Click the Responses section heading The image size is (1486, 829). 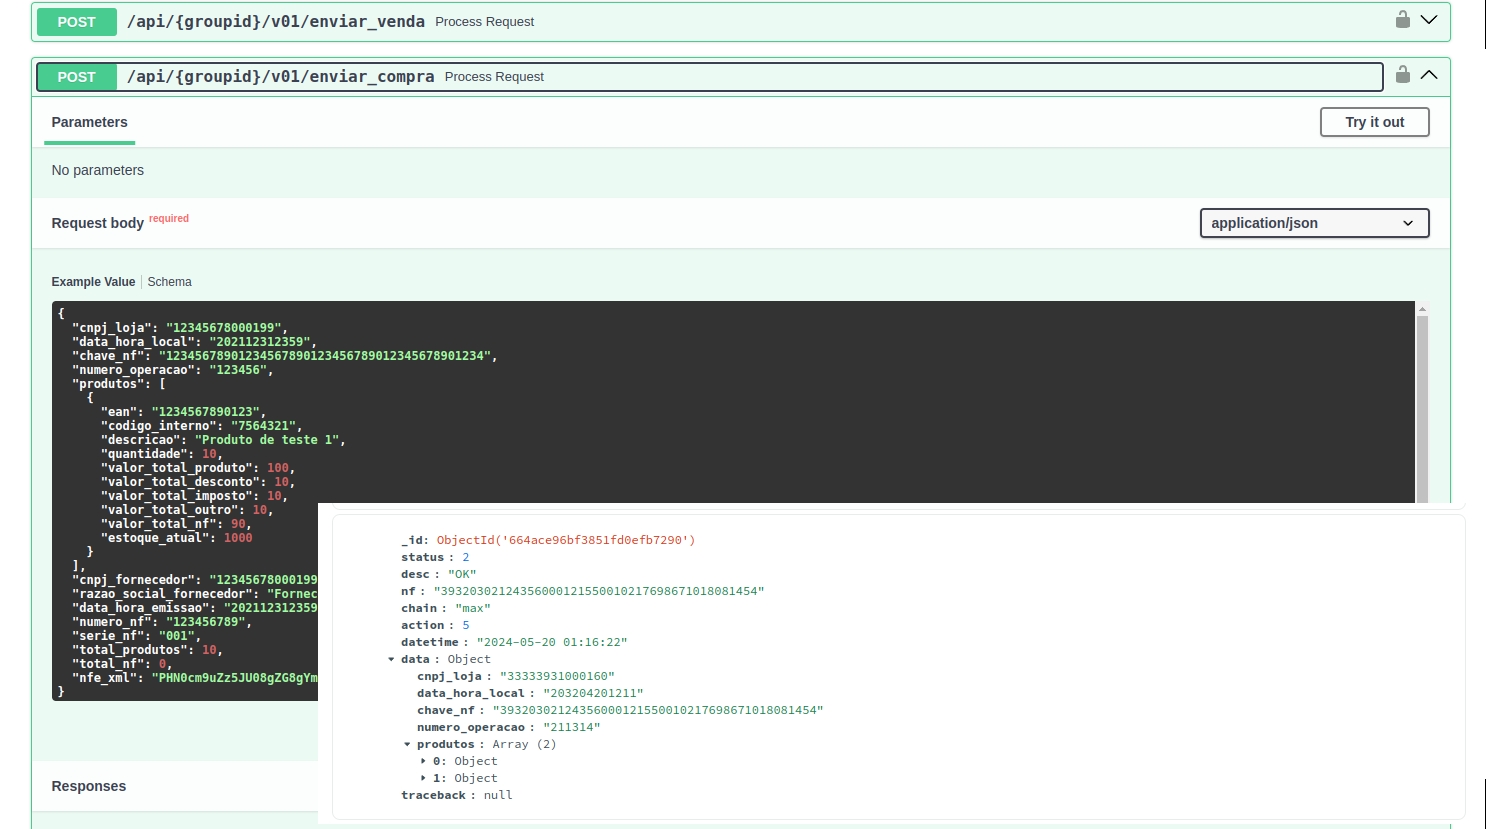tap(89, 786)
